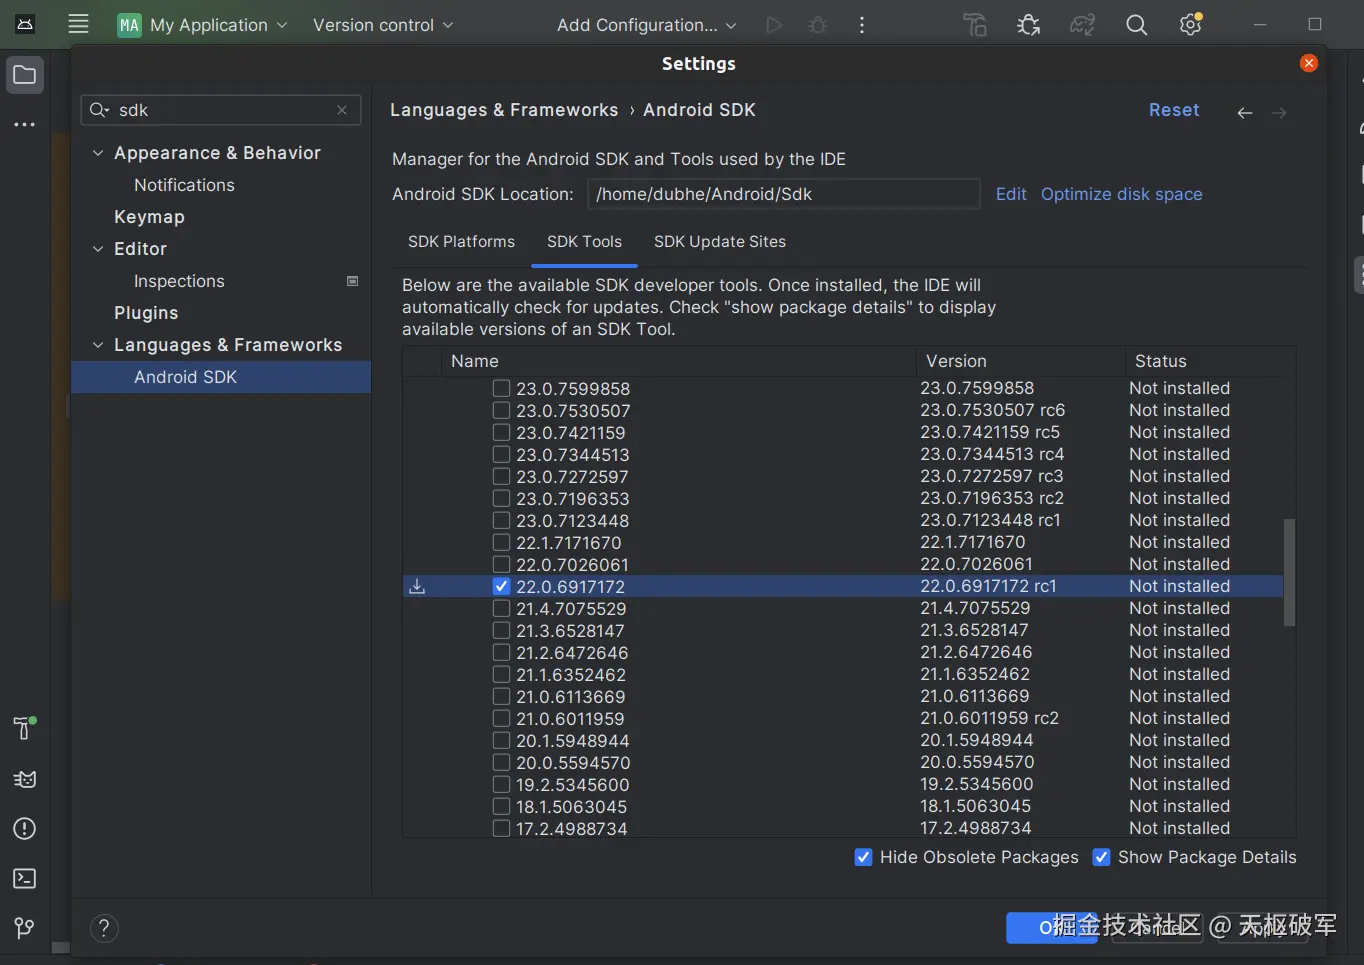Click the settings help question mark
Viewport: 1364px width, 965px height.
pyautogui.click(x=104, y=928)
